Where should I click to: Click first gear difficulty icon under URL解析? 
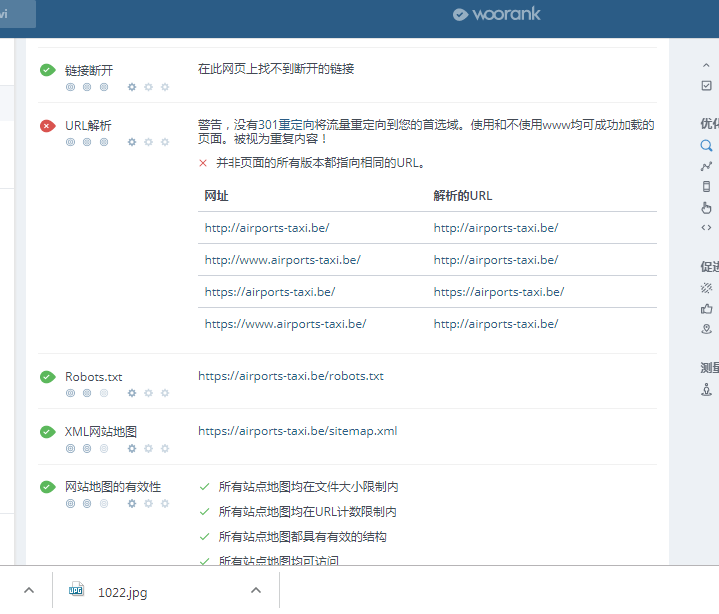pyautogui.click(x=132, y=142)
